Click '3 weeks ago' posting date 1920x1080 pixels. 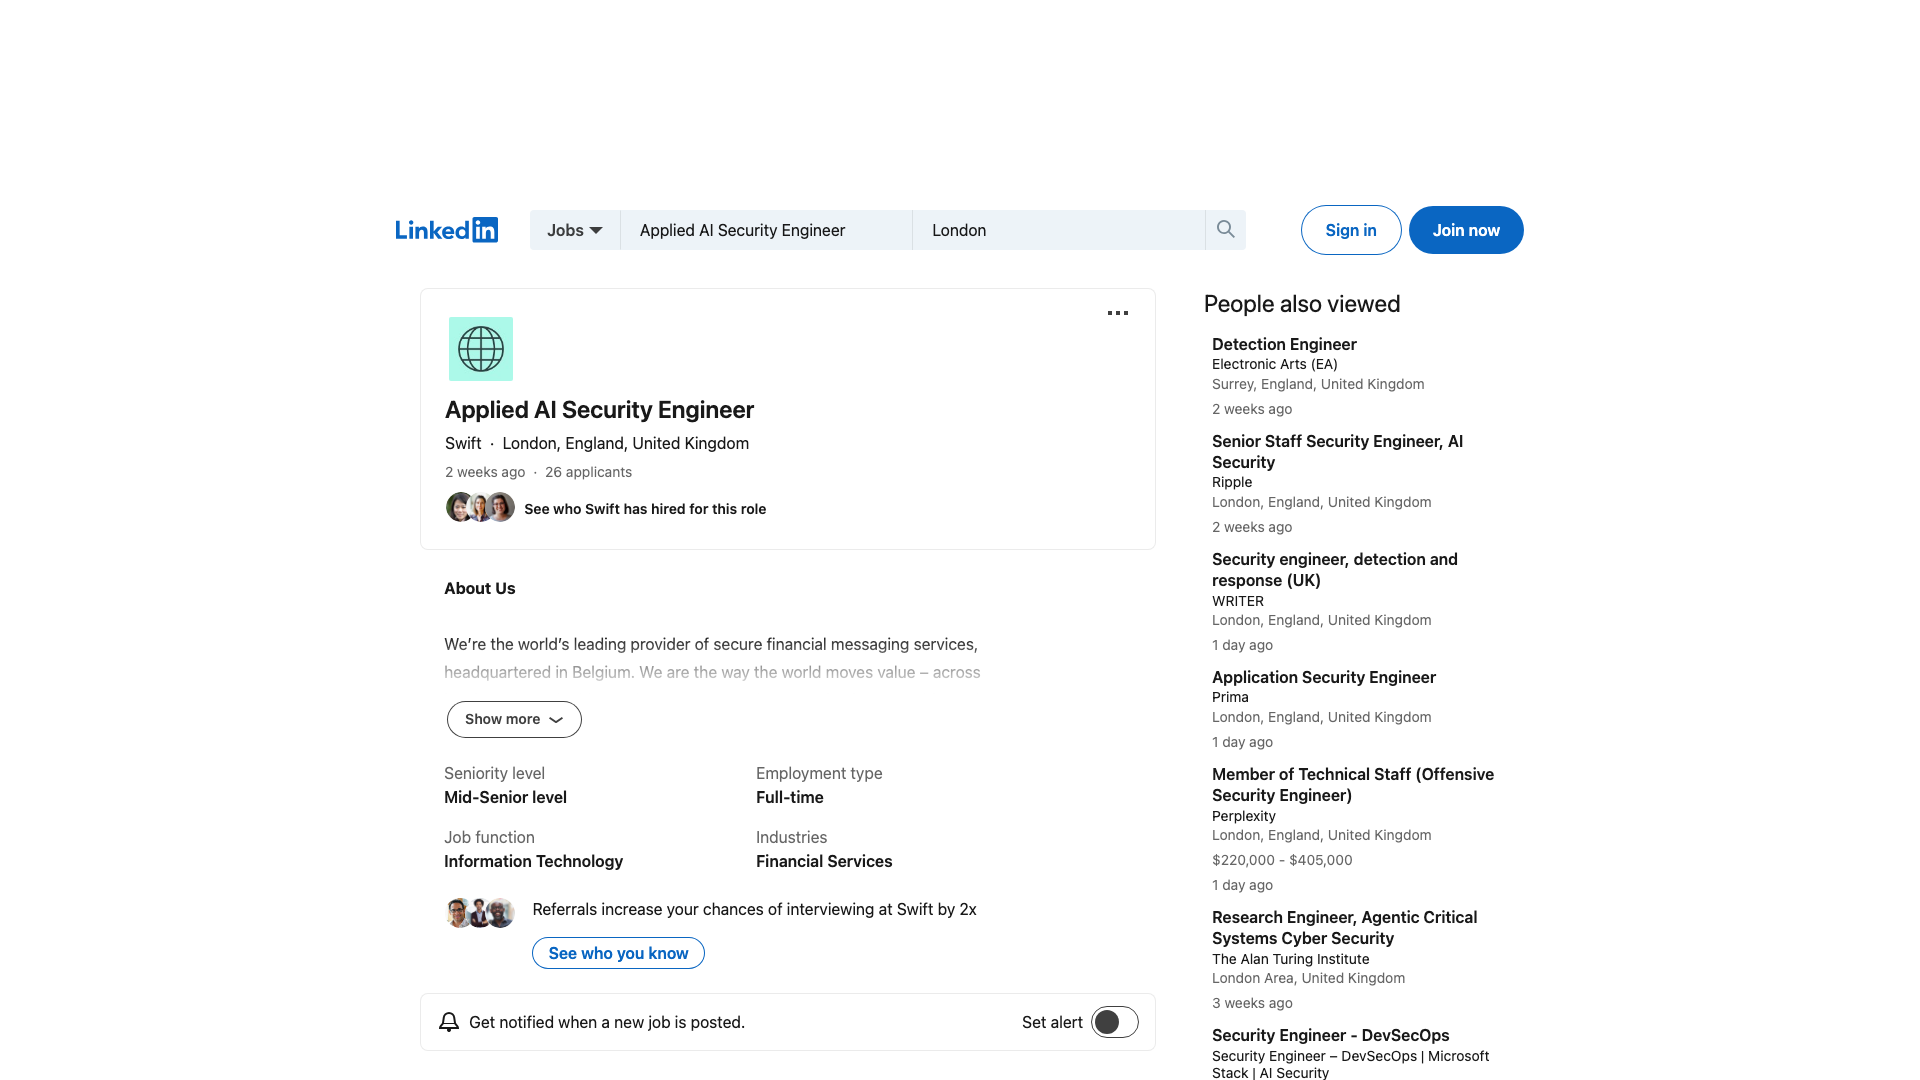point(1252,1003)
